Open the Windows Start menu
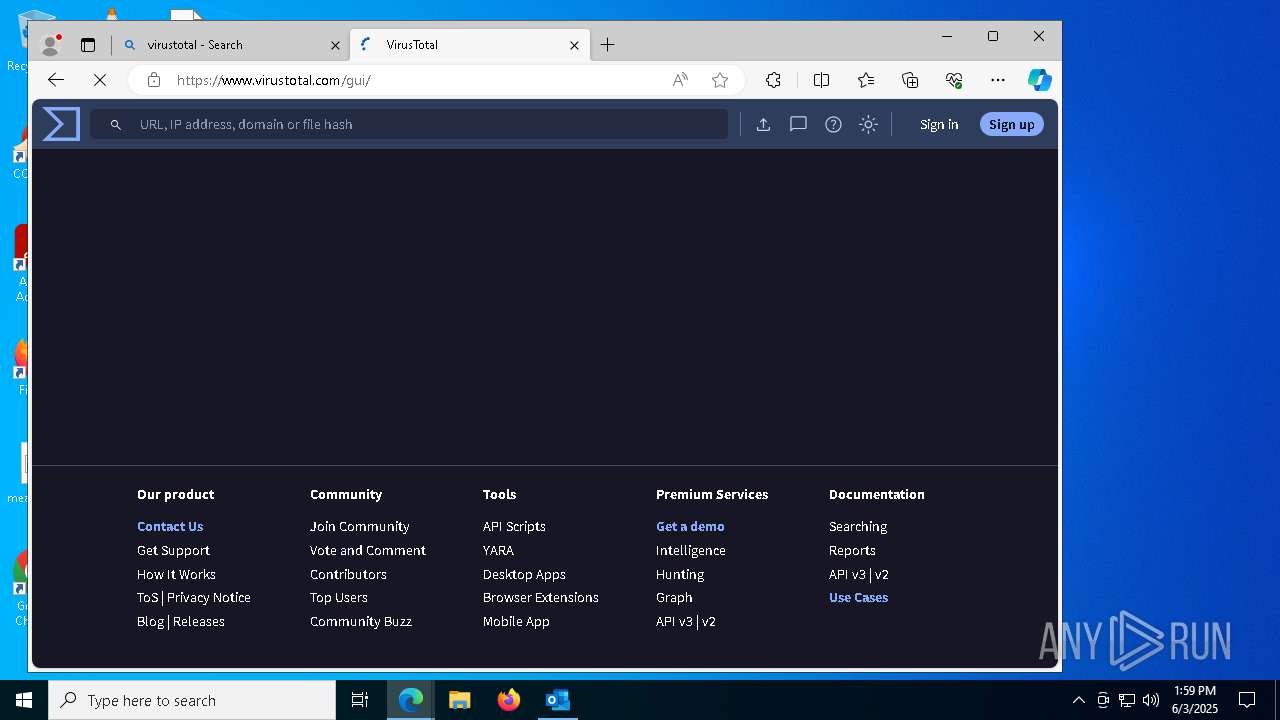 click(24, 700)
